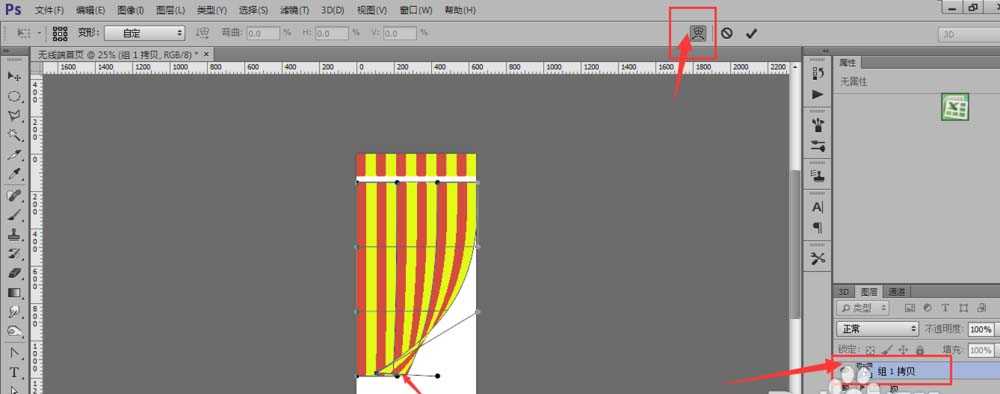1000x394 pixels.
Task: Open the warp style dropdown showing 自定
Action: (x=145, y=33)
